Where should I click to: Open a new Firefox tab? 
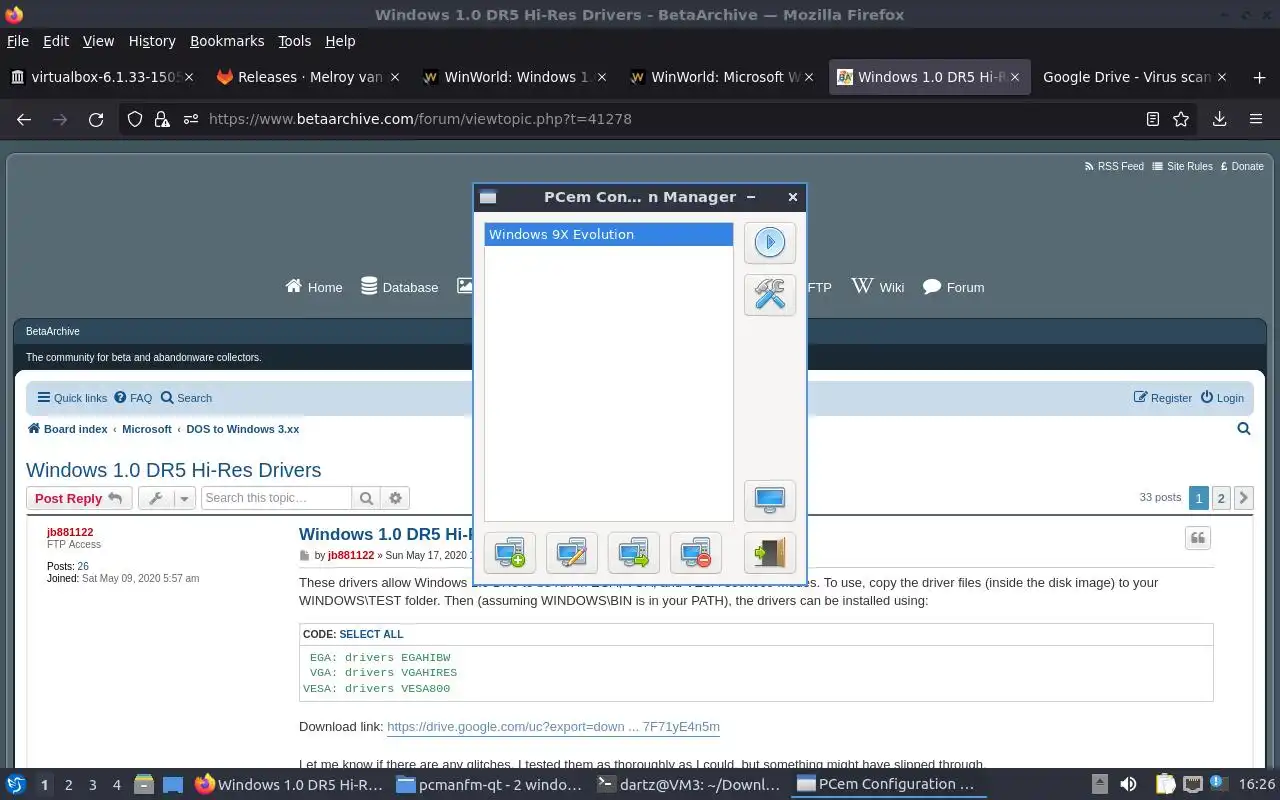(1259, 77)
